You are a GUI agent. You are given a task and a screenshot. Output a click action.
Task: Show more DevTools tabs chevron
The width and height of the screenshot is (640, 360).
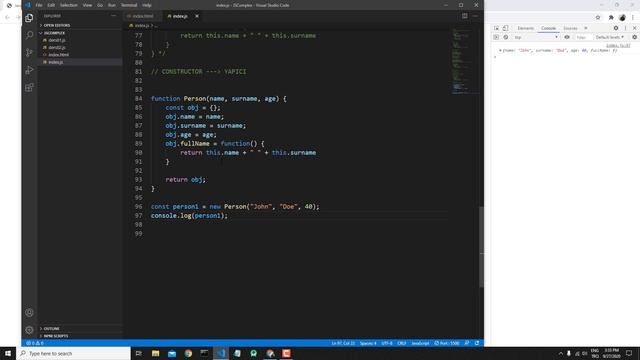coord(586,28)
